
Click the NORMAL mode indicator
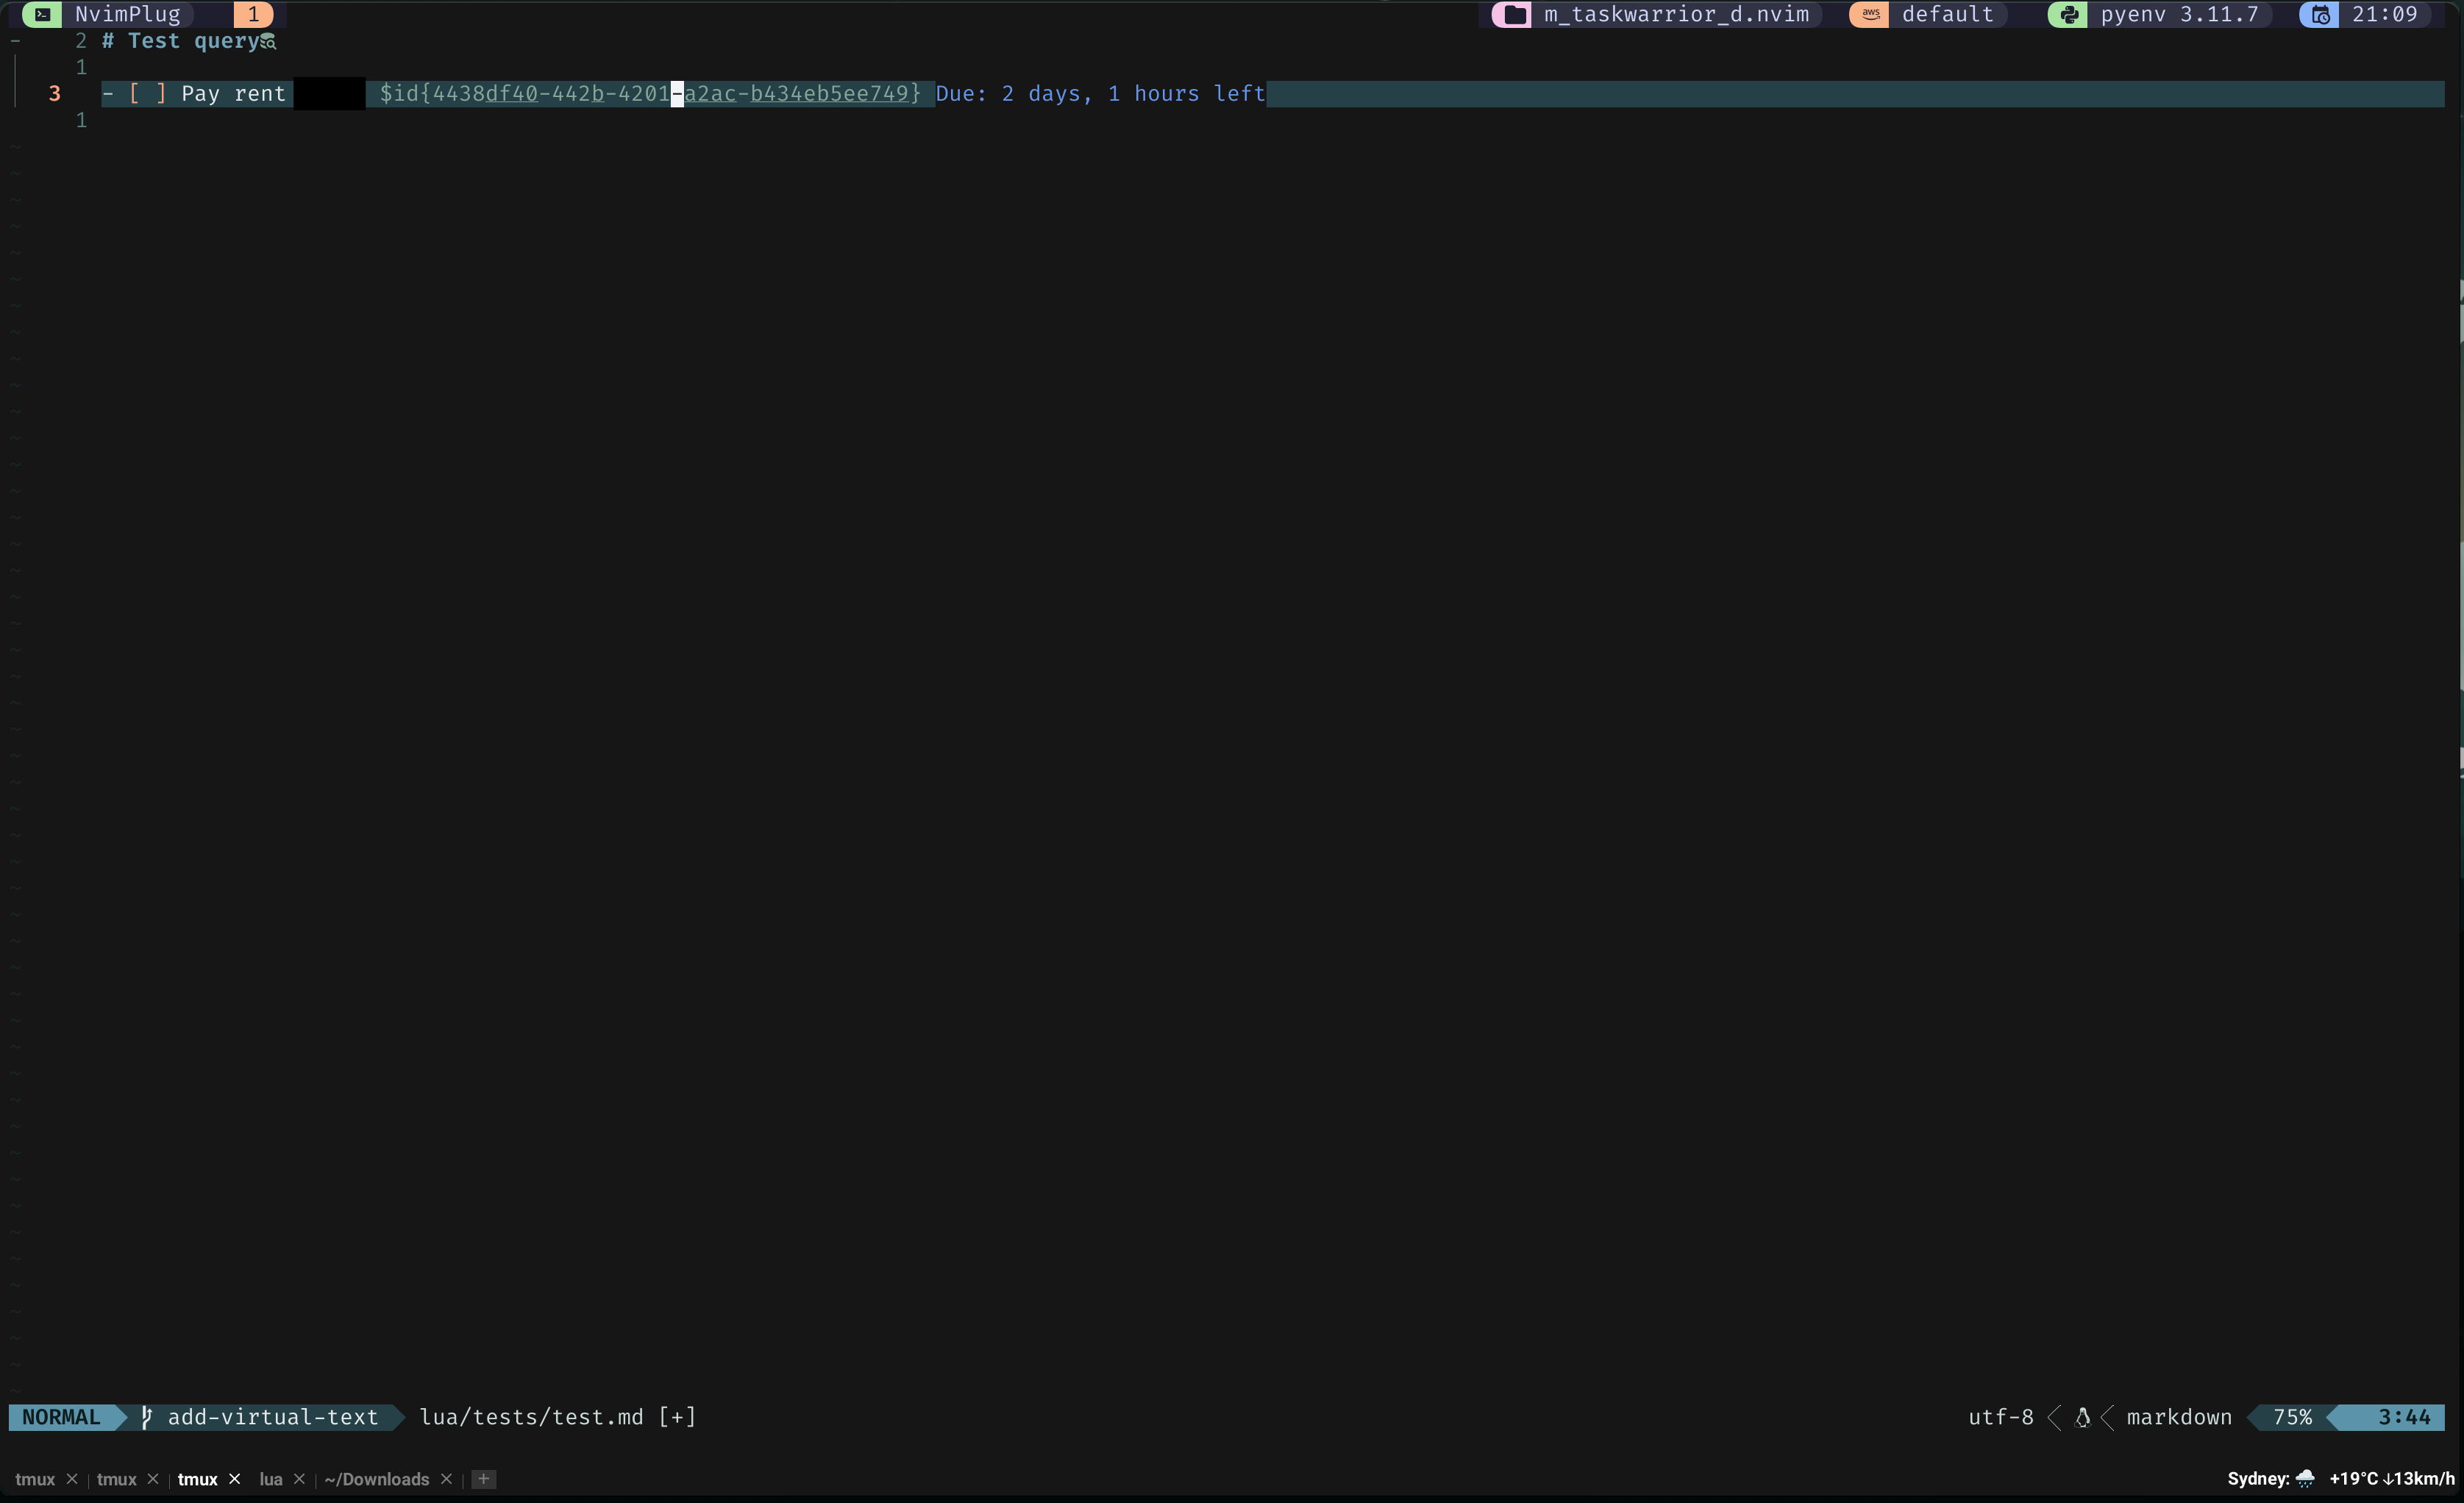click(61, 1417)
